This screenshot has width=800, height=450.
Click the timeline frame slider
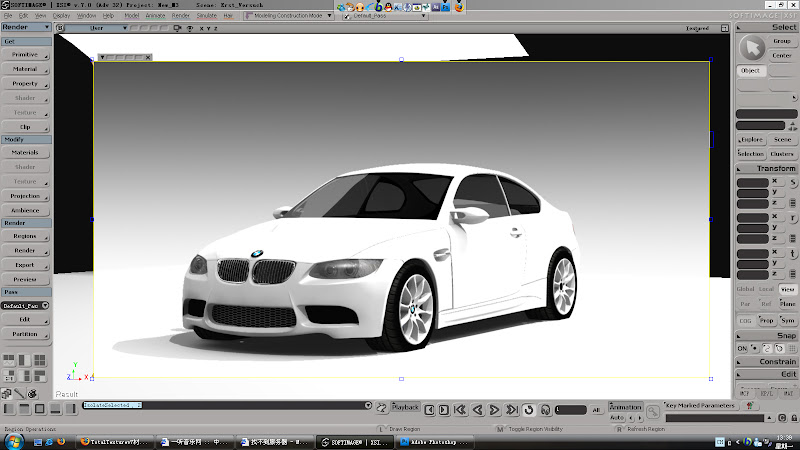[x=571, y=410]
